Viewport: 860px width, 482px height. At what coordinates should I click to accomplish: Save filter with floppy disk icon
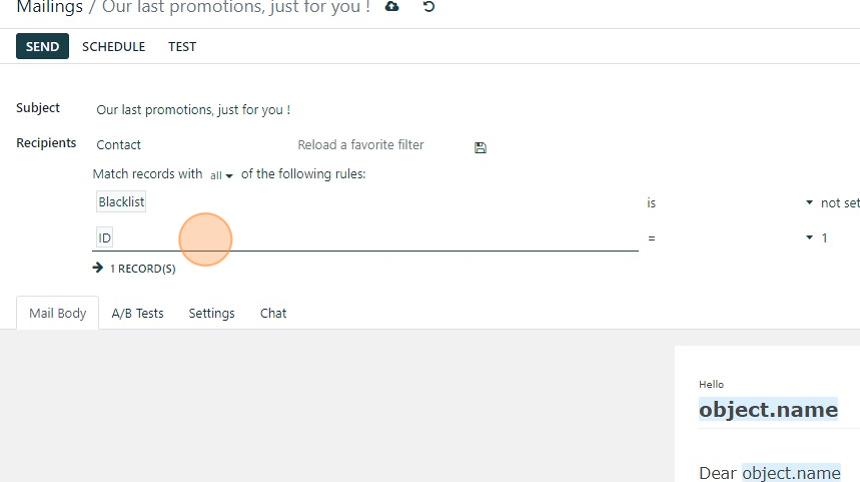pyautogui.click(x=480, y=148)
